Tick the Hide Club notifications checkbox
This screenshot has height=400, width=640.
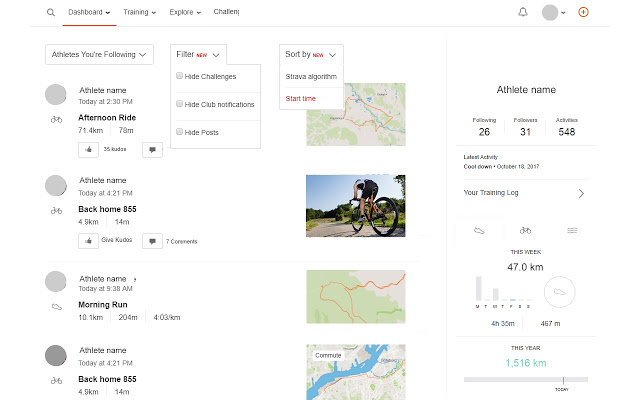click(179, 104)
